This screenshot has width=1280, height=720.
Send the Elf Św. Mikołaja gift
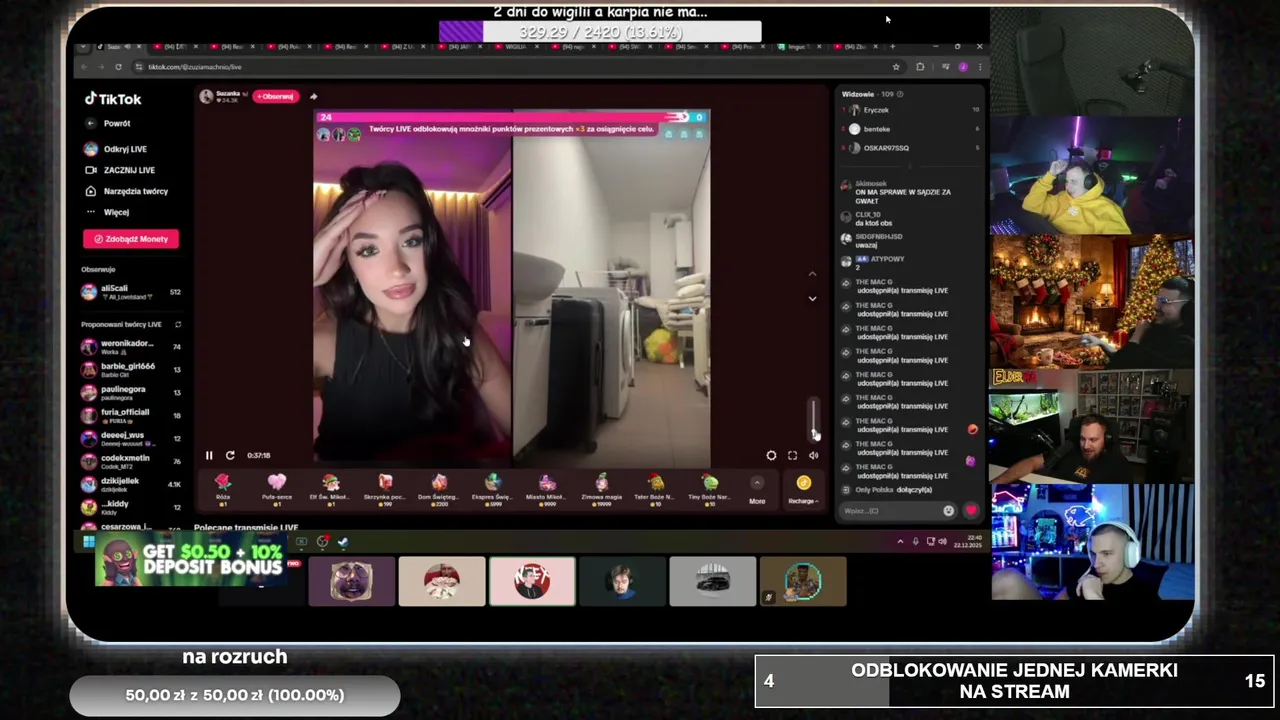point(331,489)
